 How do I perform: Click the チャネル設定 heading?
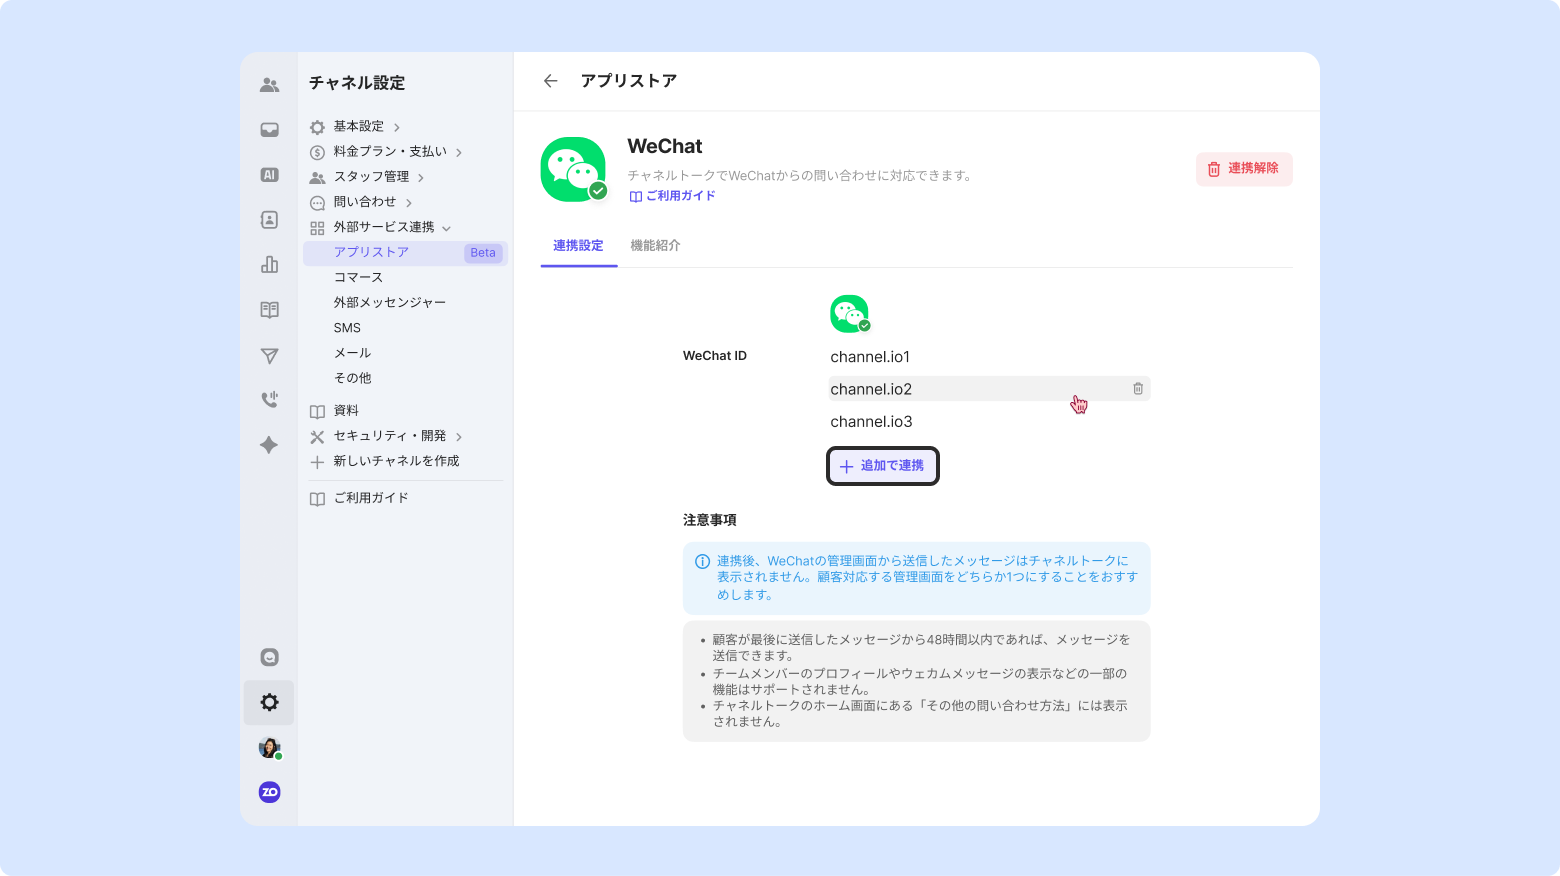357,83
